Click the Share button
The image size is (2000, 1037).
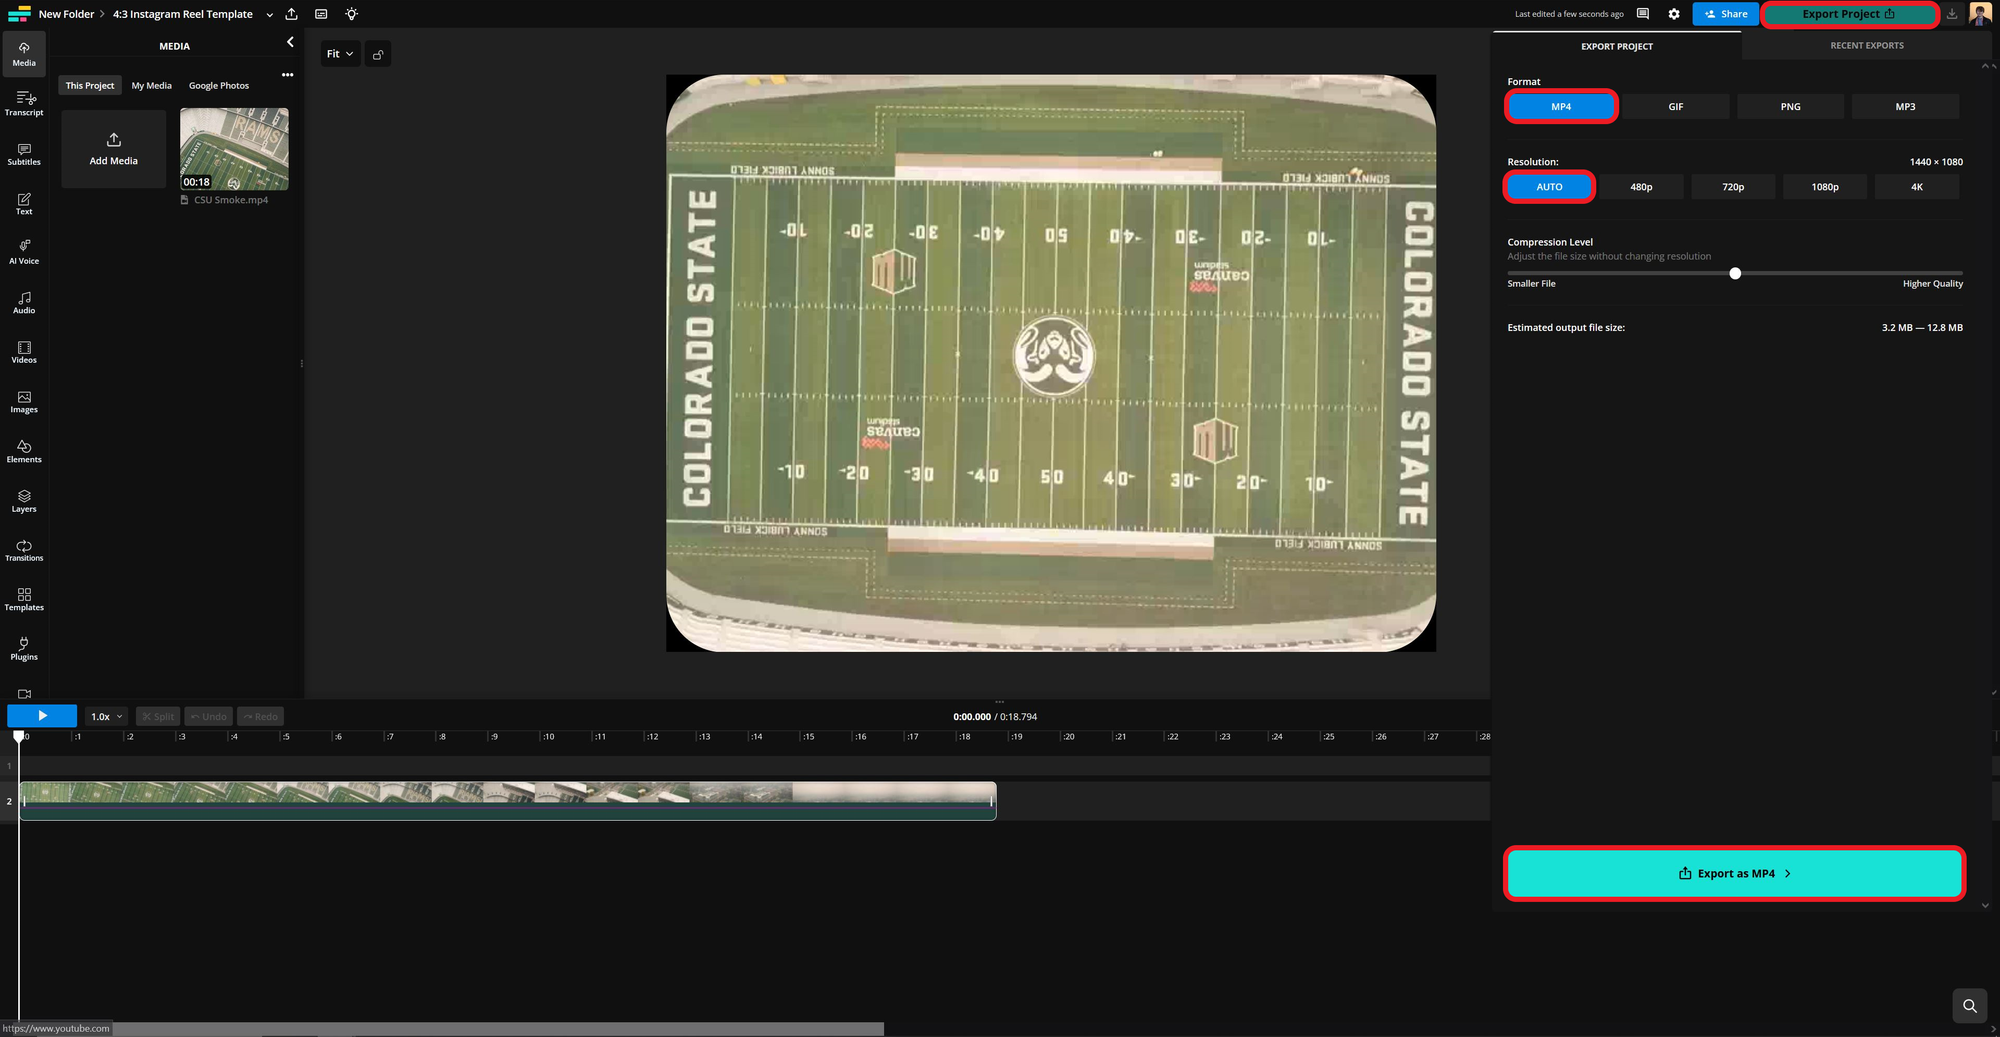(1725, 14)
